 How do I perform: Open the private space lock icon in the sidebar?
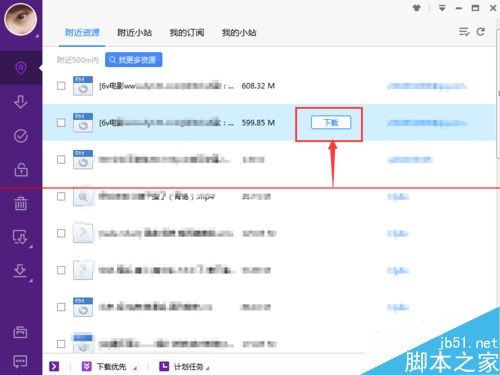pos(21,170)
